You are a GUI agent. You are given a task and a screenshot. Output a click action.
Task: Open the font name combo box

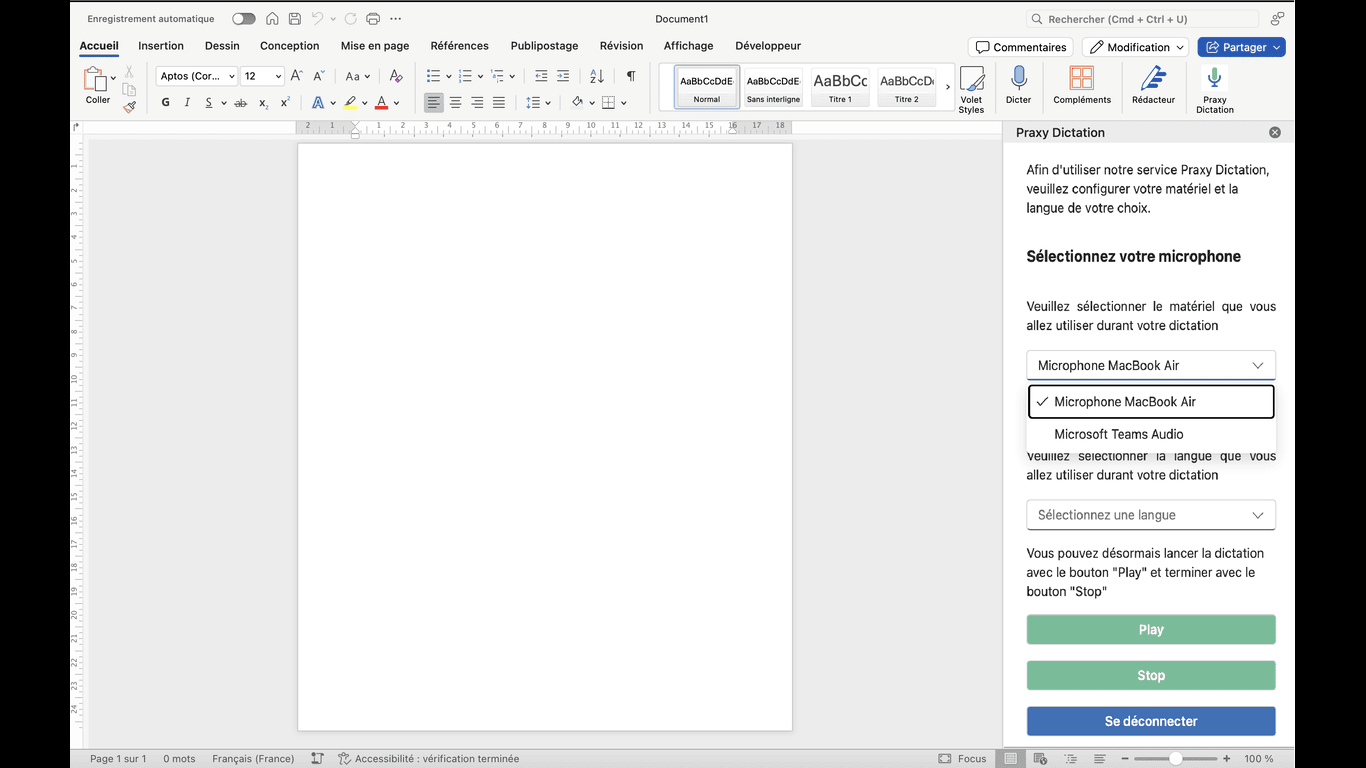[197, 76]
